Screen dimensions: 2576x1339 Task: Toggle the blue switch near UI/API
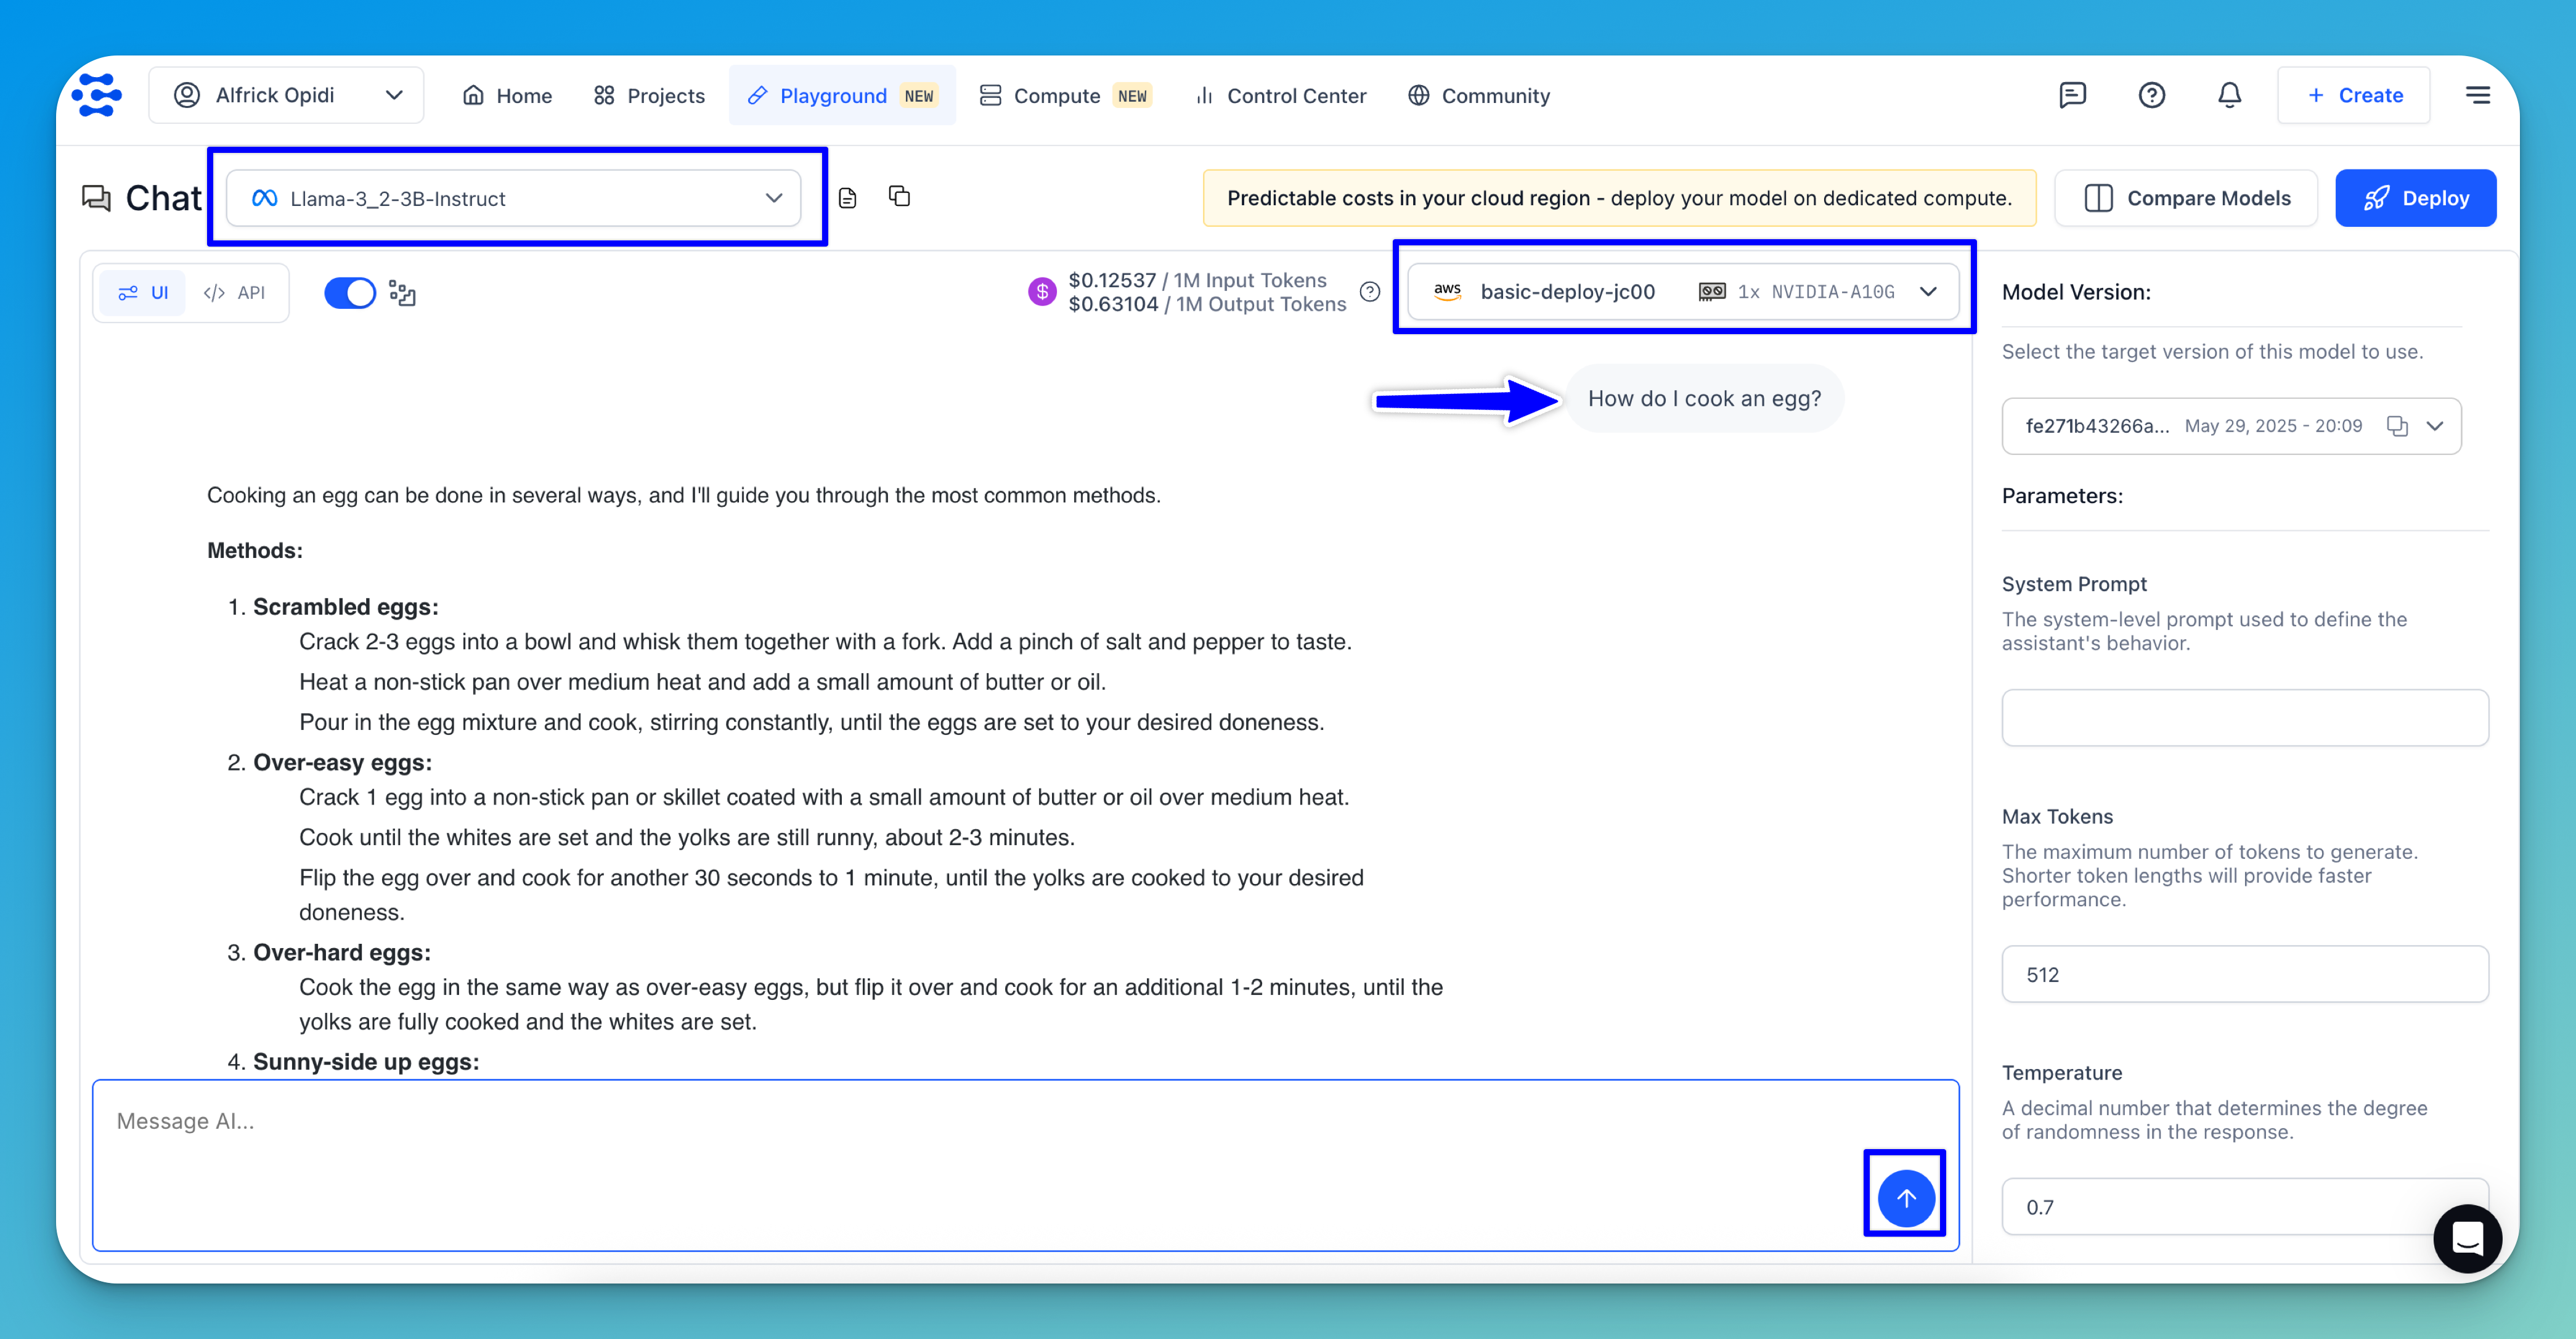350,293
